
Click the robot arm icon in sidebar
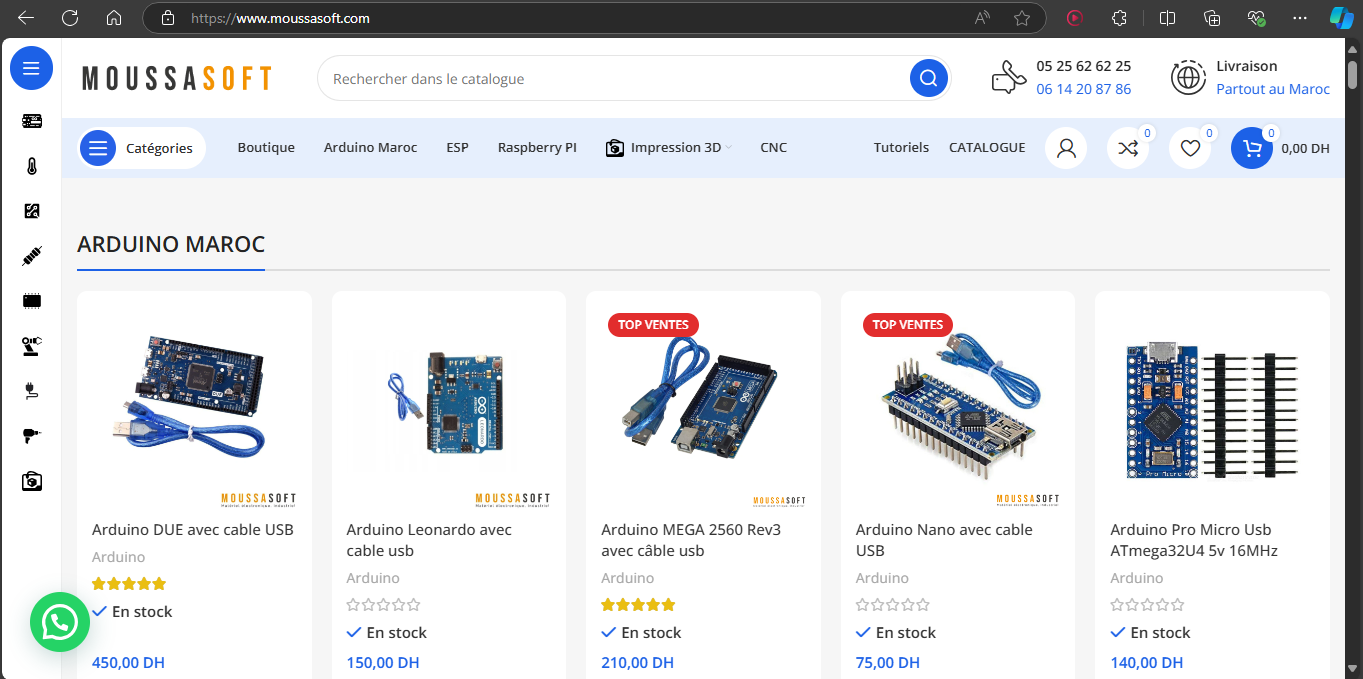32,346
